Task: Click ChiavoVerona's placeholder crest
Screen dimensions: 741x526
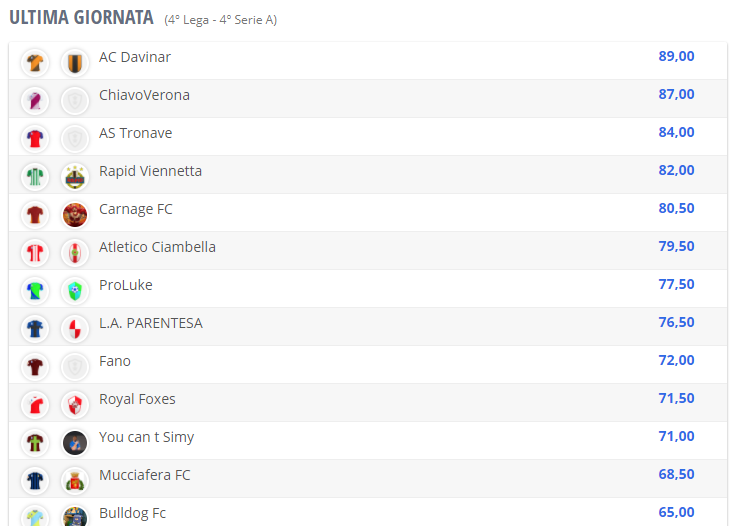Action: pyautogui.click(x=75, y=101)
